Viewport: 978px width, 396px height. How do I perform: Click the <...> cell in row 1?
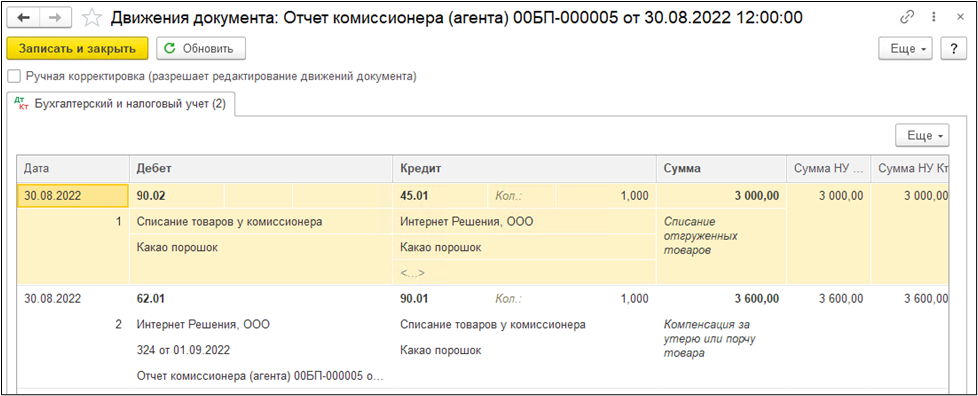[524, 273]
